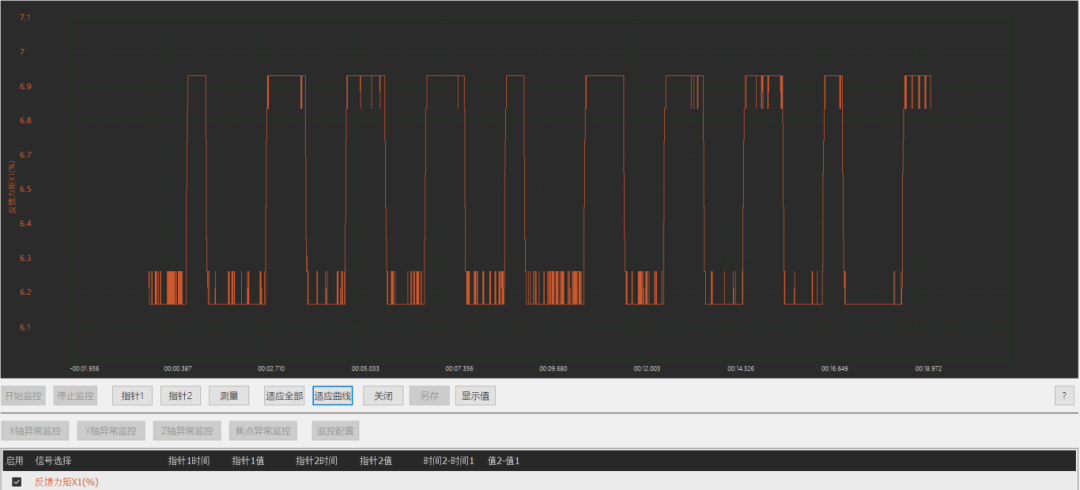Click 适应全部 to fit all
Screen dimensions: 1080x490
(284, 396)
